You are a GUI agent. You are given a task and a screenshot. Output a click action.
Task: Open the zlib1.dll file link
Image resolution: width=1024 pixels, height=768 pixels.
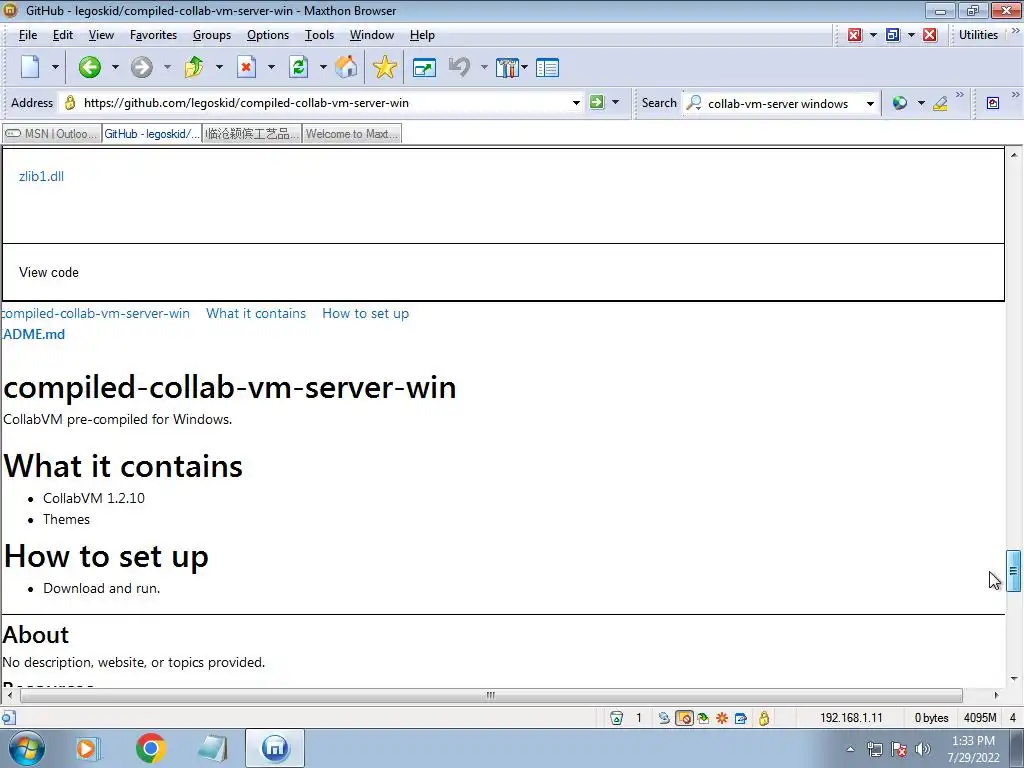pyautogui.click(x=41, y=176)
